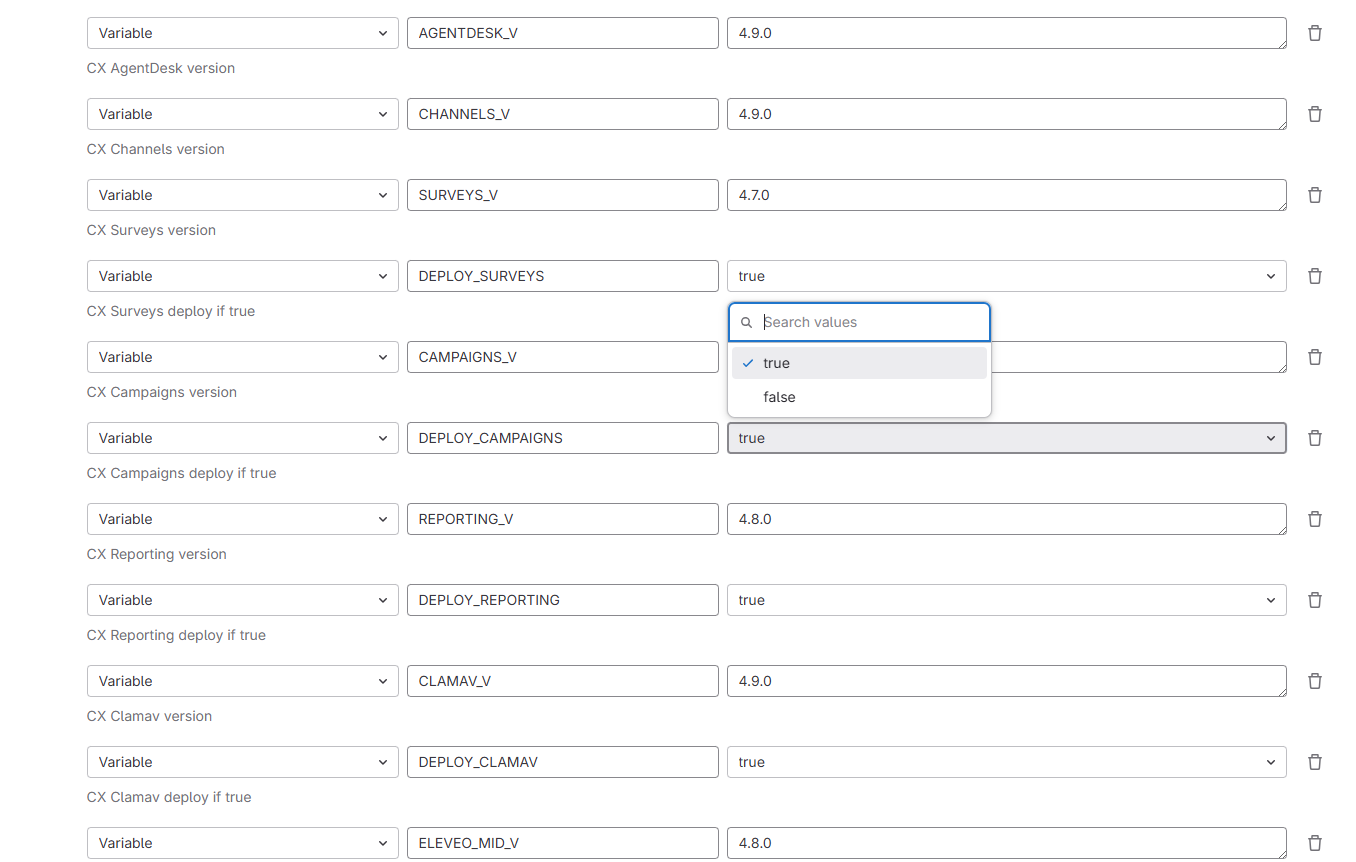Expand the DEPLOY_REPORTING value dropdown
Image resolution: width=1356 pixels, height=862 pixels.
click(1006, 600)
